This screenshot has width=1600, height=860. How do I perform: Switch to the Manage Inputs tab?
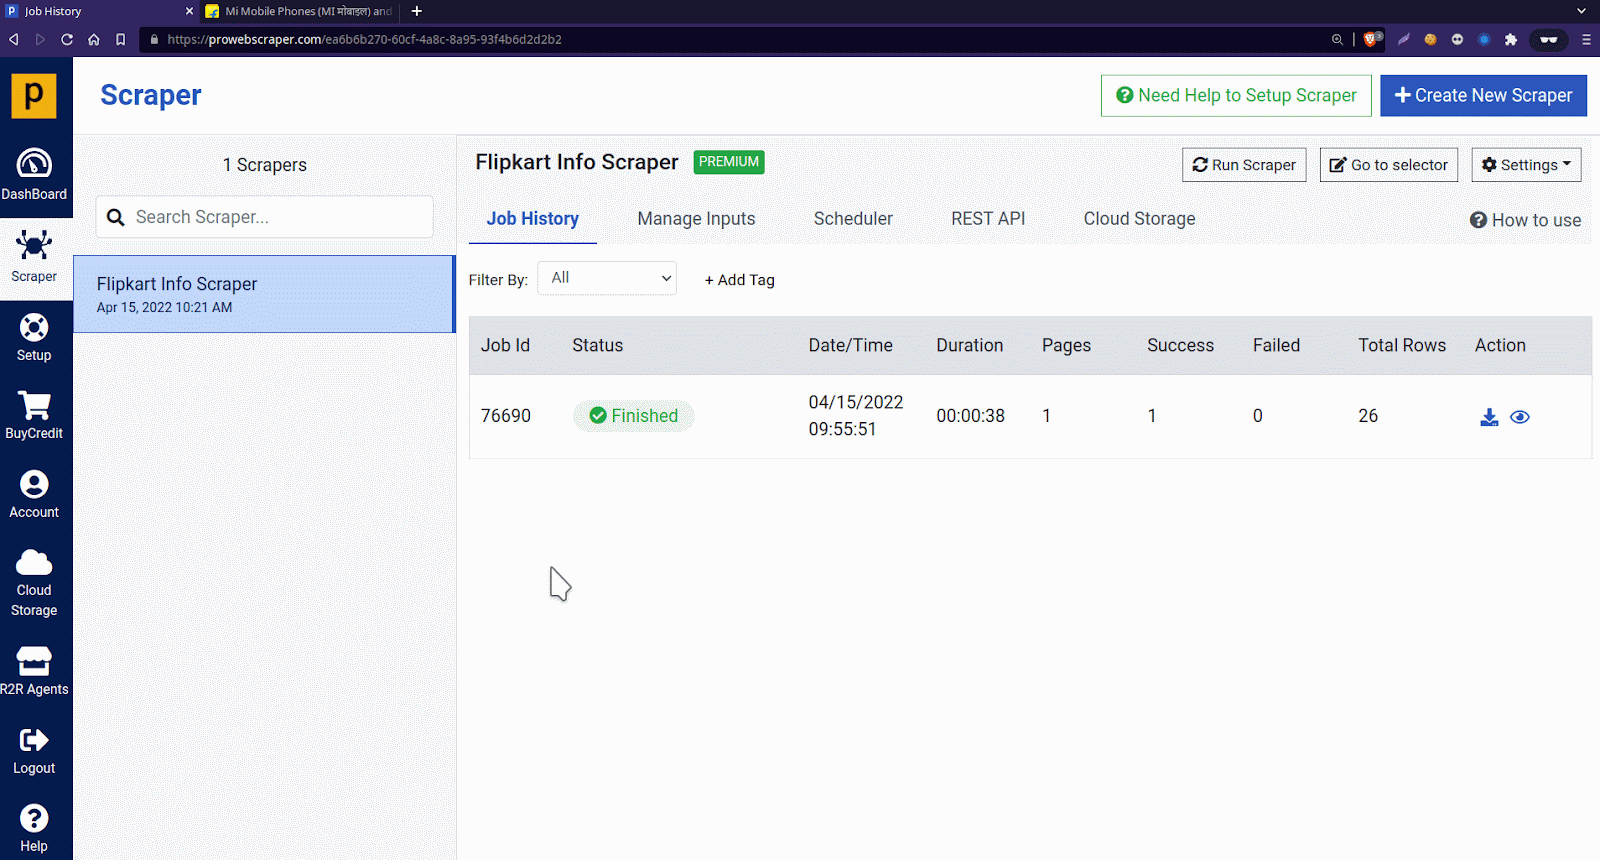tap(697, 219)
